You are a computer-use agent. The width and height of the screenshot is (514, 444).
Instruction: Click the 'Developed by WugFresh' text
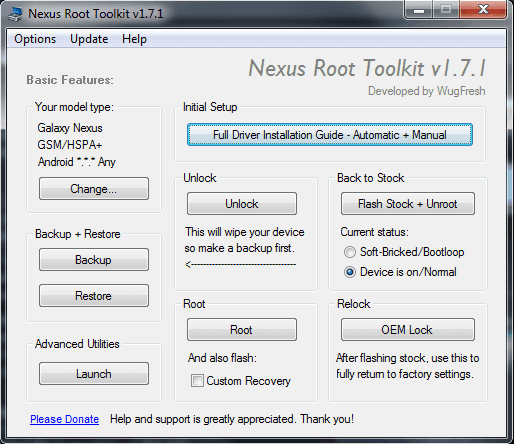click(427, 91)
